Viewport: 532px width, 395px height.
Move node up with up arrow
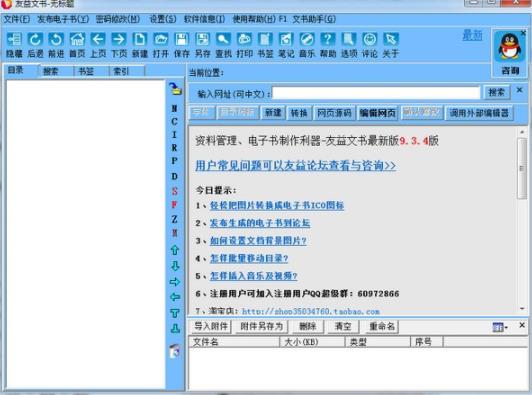click(x=175, y=250)
